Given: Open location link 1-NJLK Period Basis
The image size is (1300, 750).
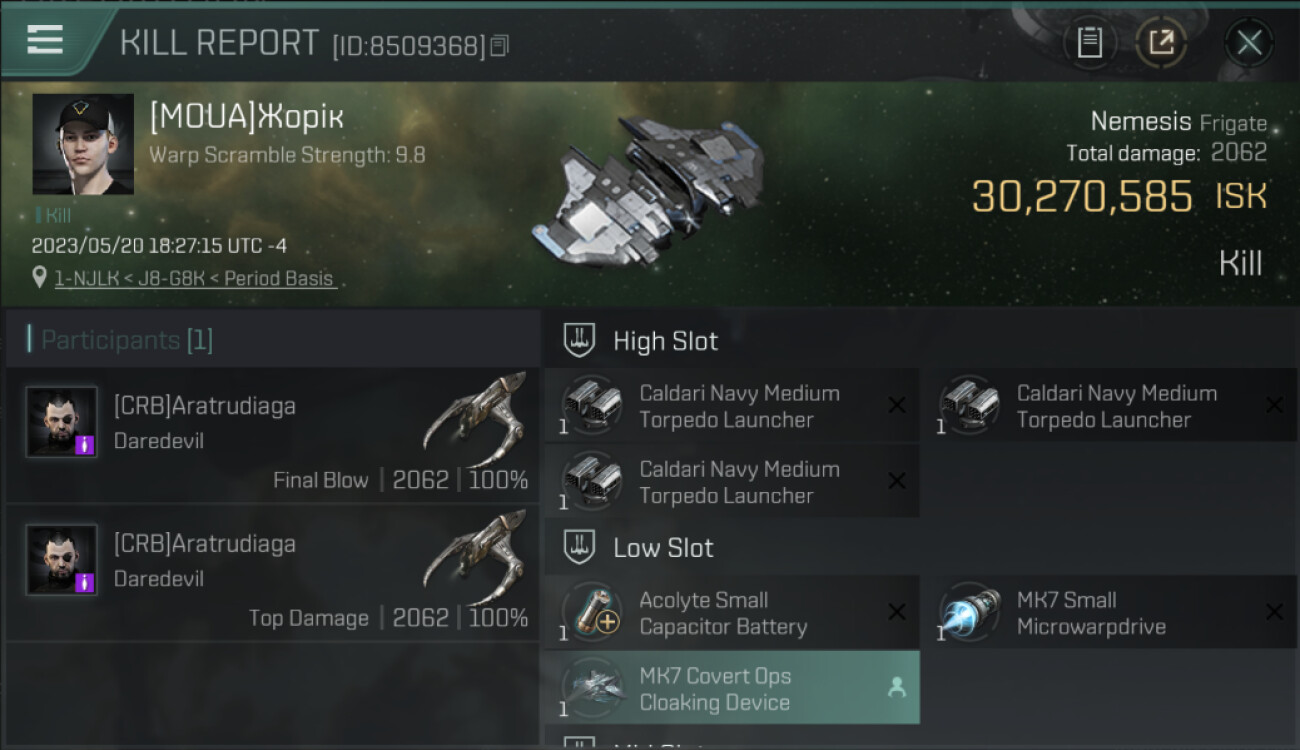Looking at the screenshot, I should click(x=194, y=278).
